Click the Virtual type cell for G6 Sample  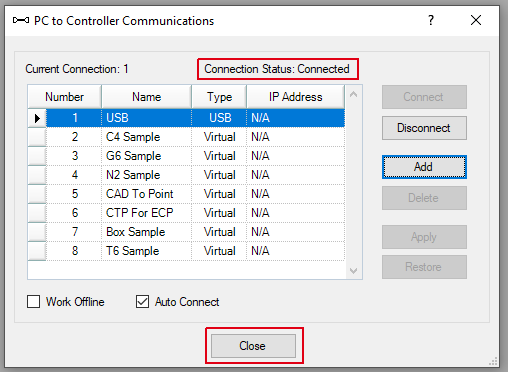coord(219,156)
